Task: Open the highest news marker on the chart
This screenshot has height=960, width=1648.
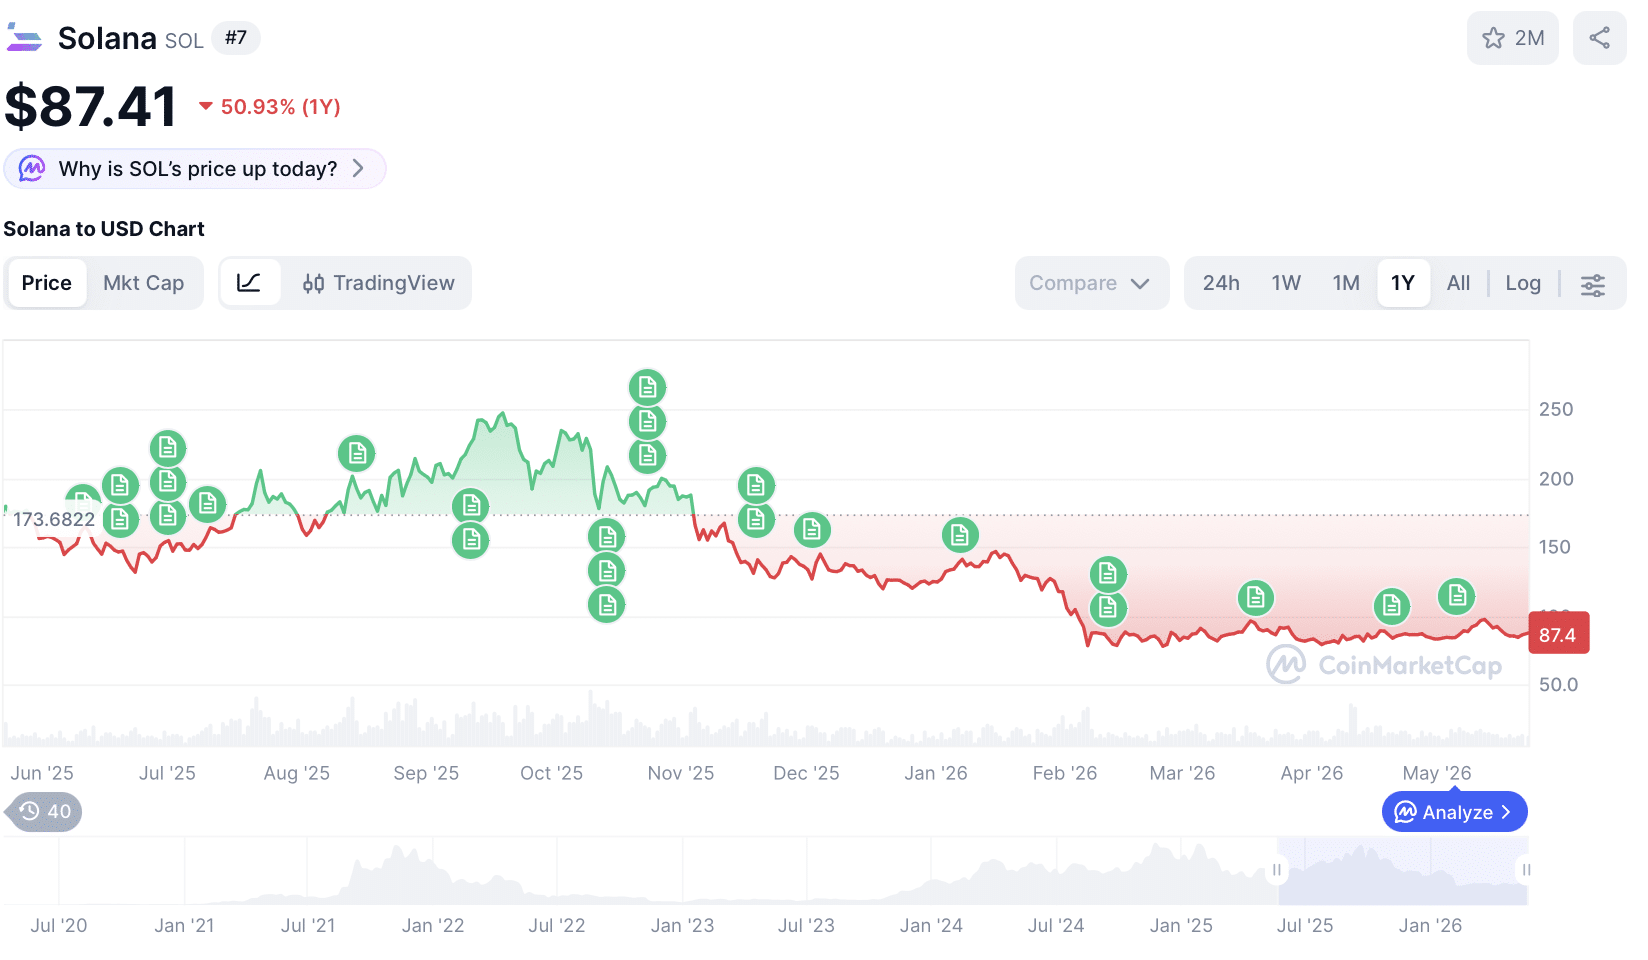Action: coord(647,387)
